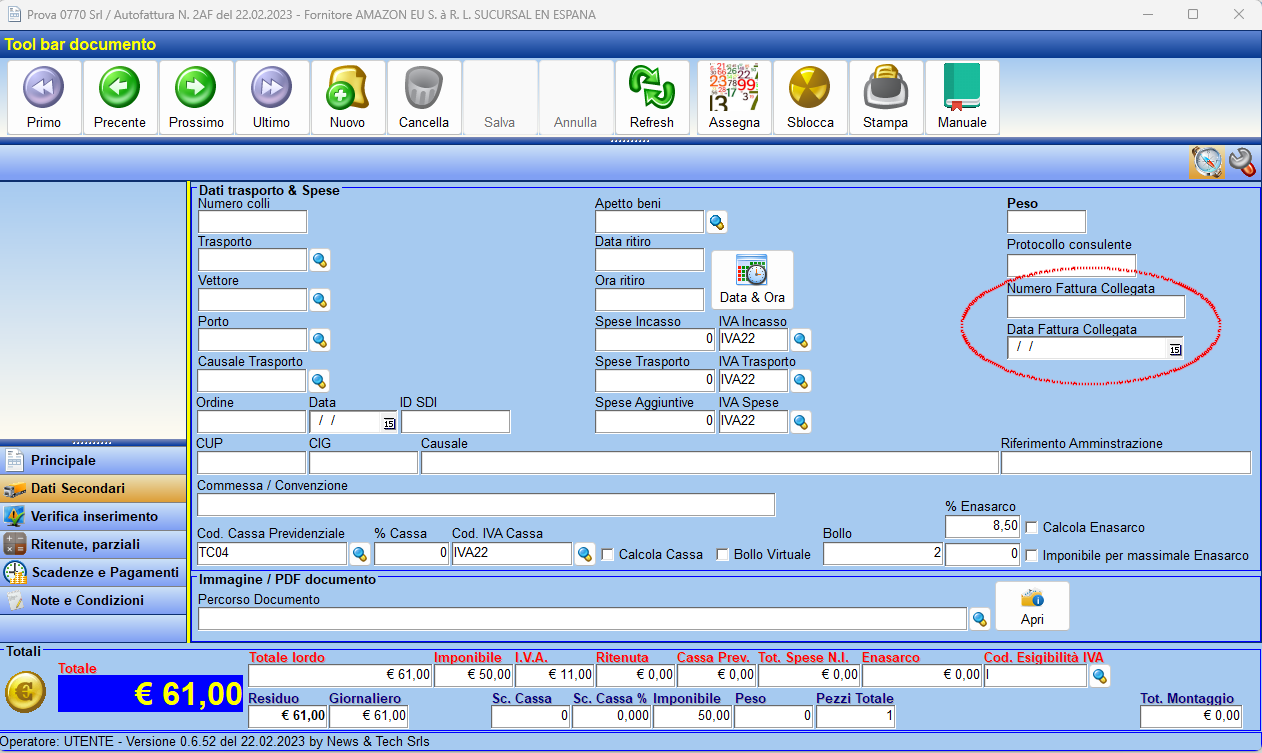Search Trasporto with its magnifier icon
The height and width of the screenshot is (753, 1262).
(x=320, y=260)
